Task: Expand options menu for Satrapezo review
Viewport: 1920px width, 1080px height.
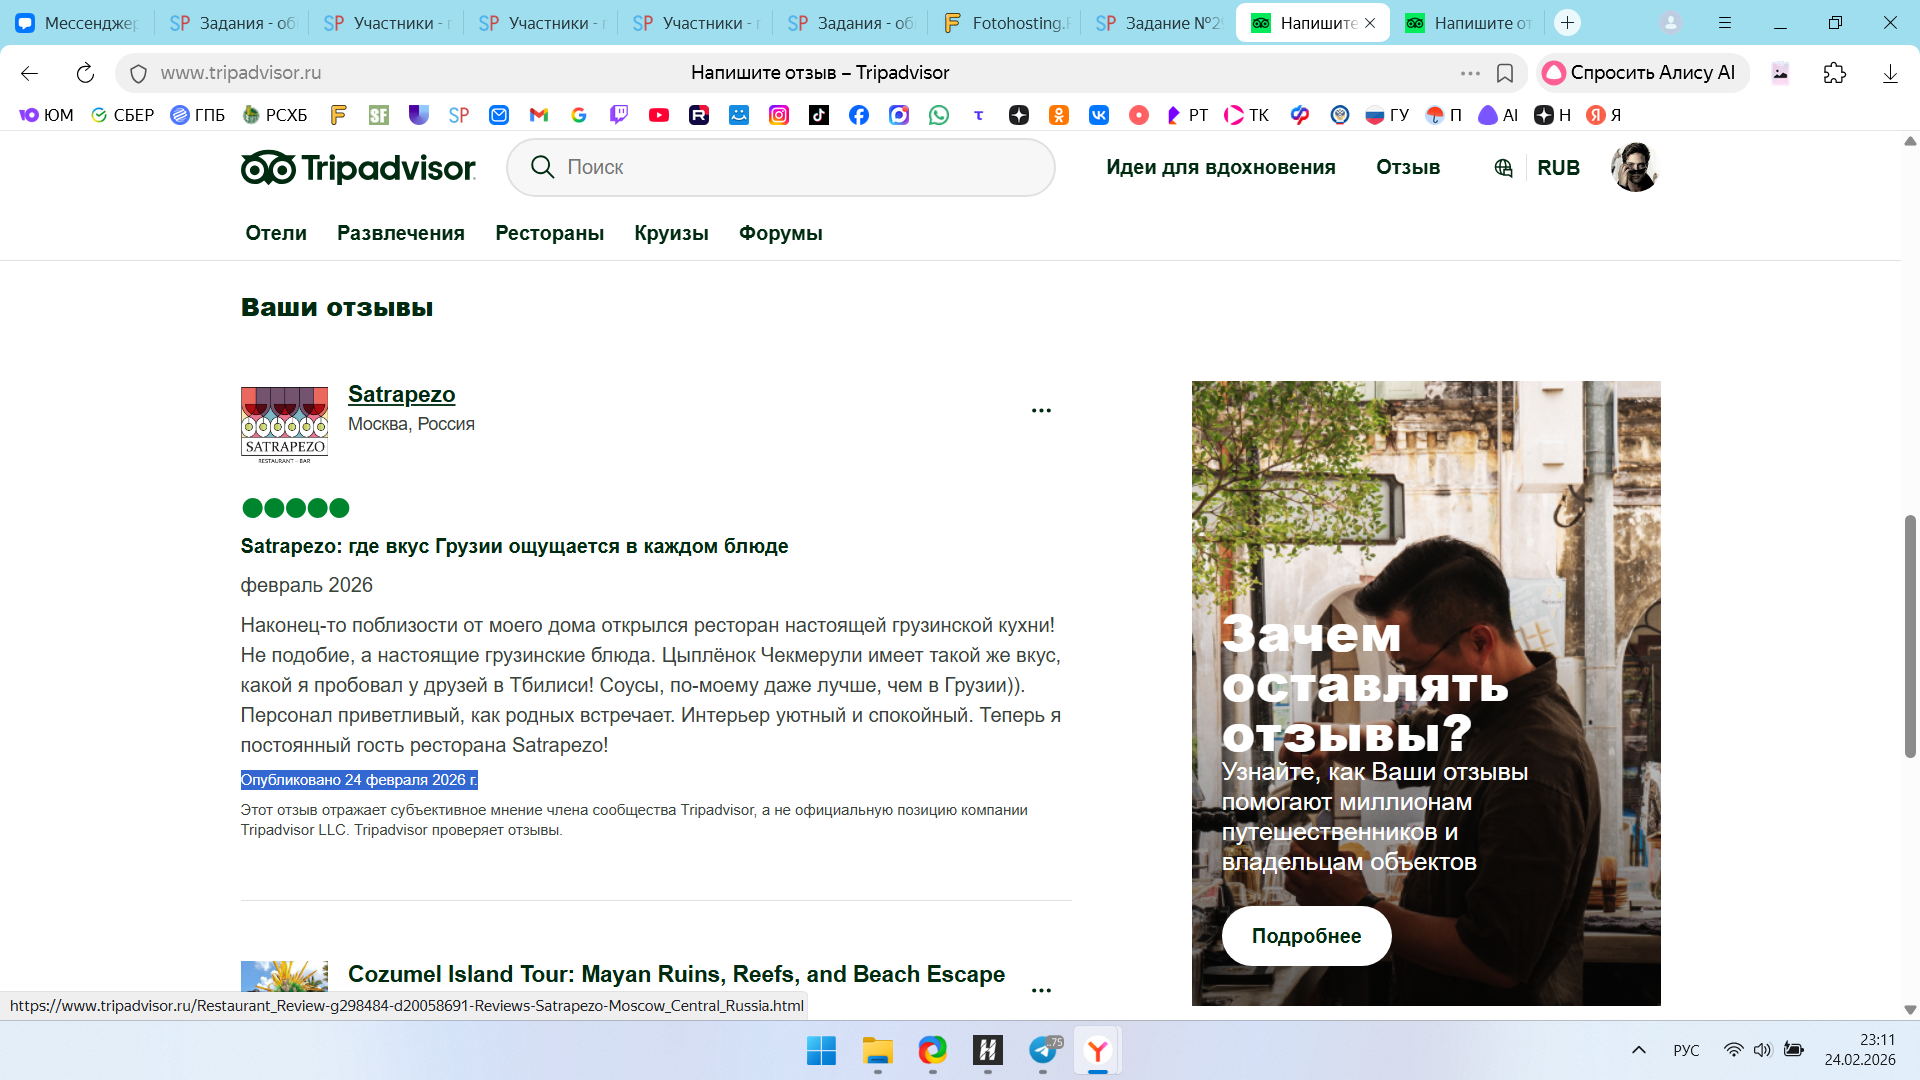Action: pyautogui.click(x=1041, y=411)
